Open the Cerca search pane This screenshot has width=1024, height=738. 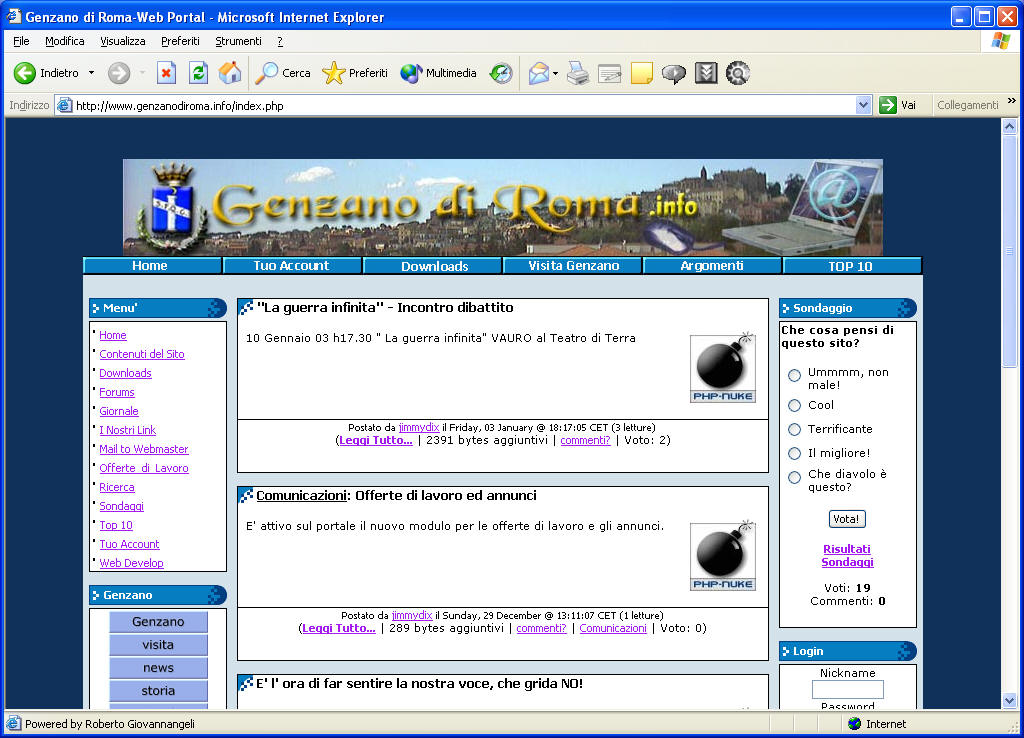pyautogui.click(x=283, y=73)
